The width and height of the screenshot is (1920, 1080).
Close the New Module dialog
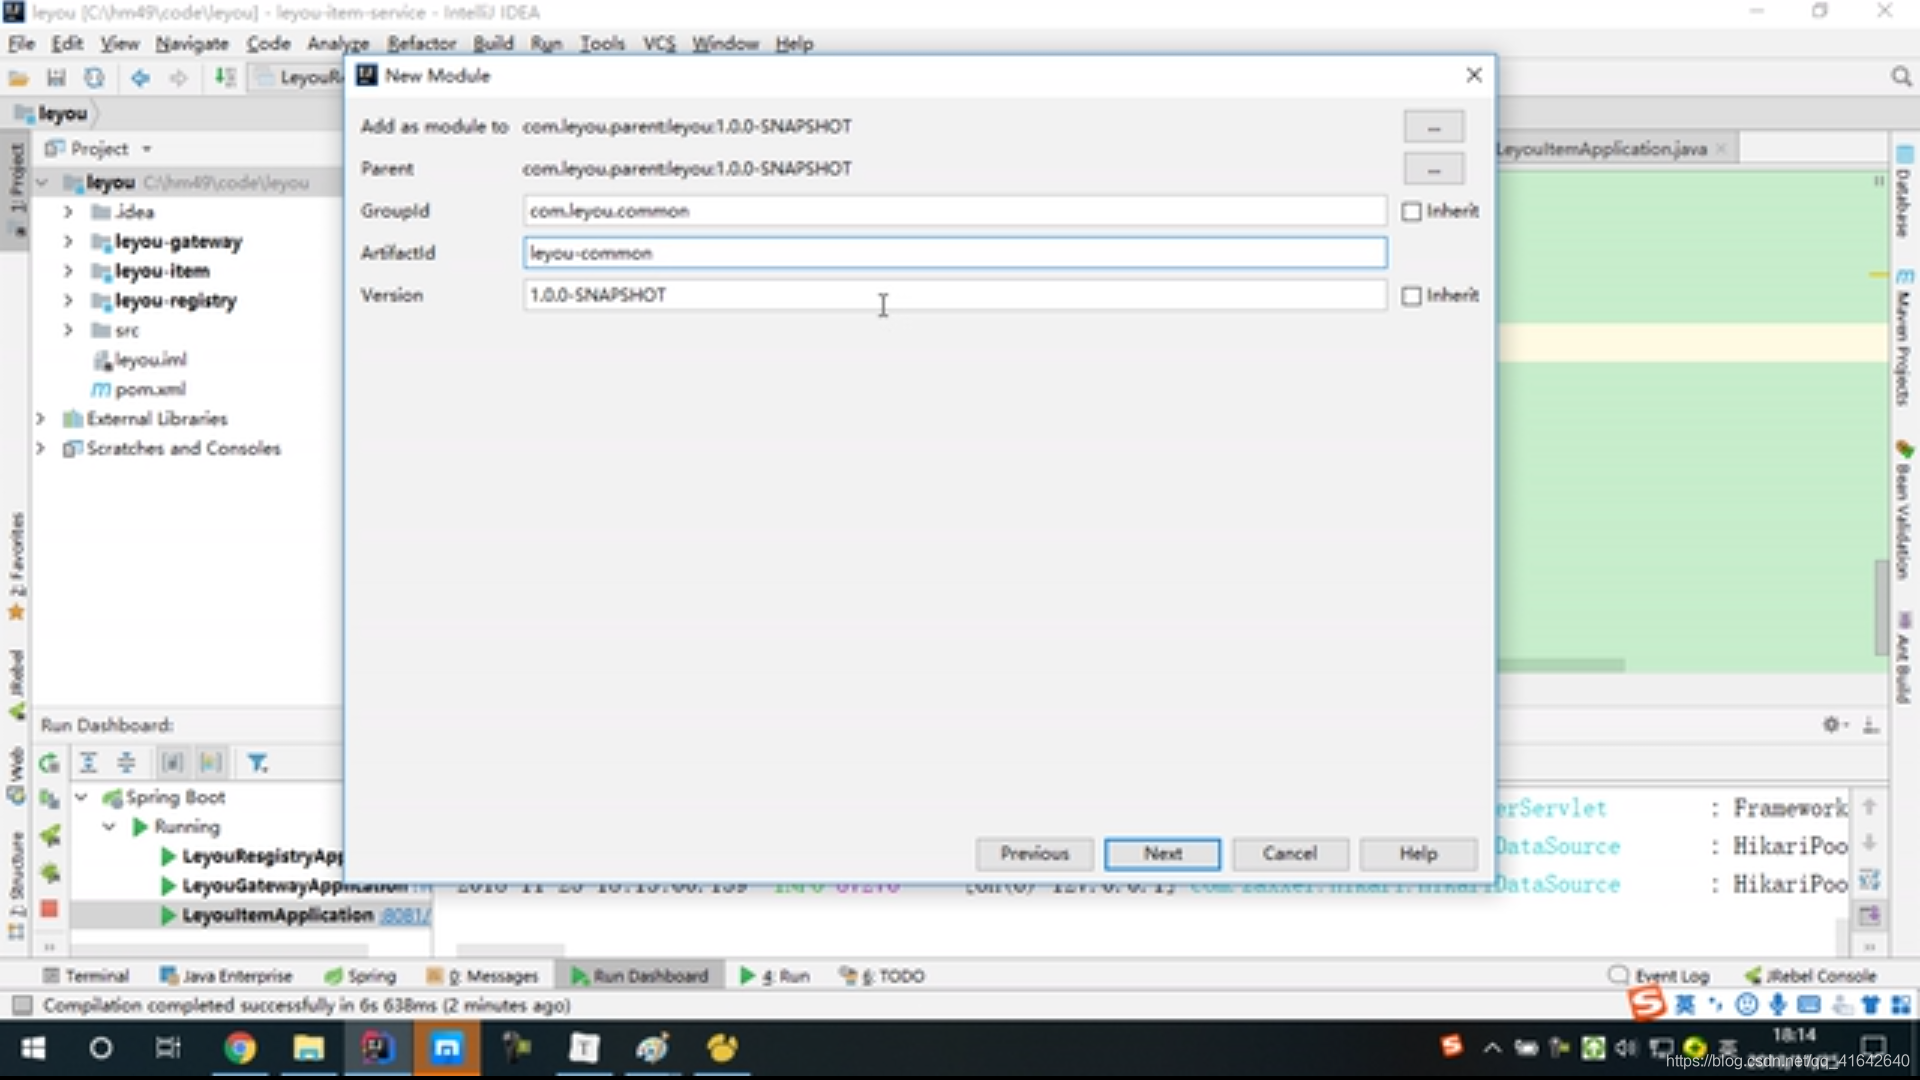click(1473, 76)
